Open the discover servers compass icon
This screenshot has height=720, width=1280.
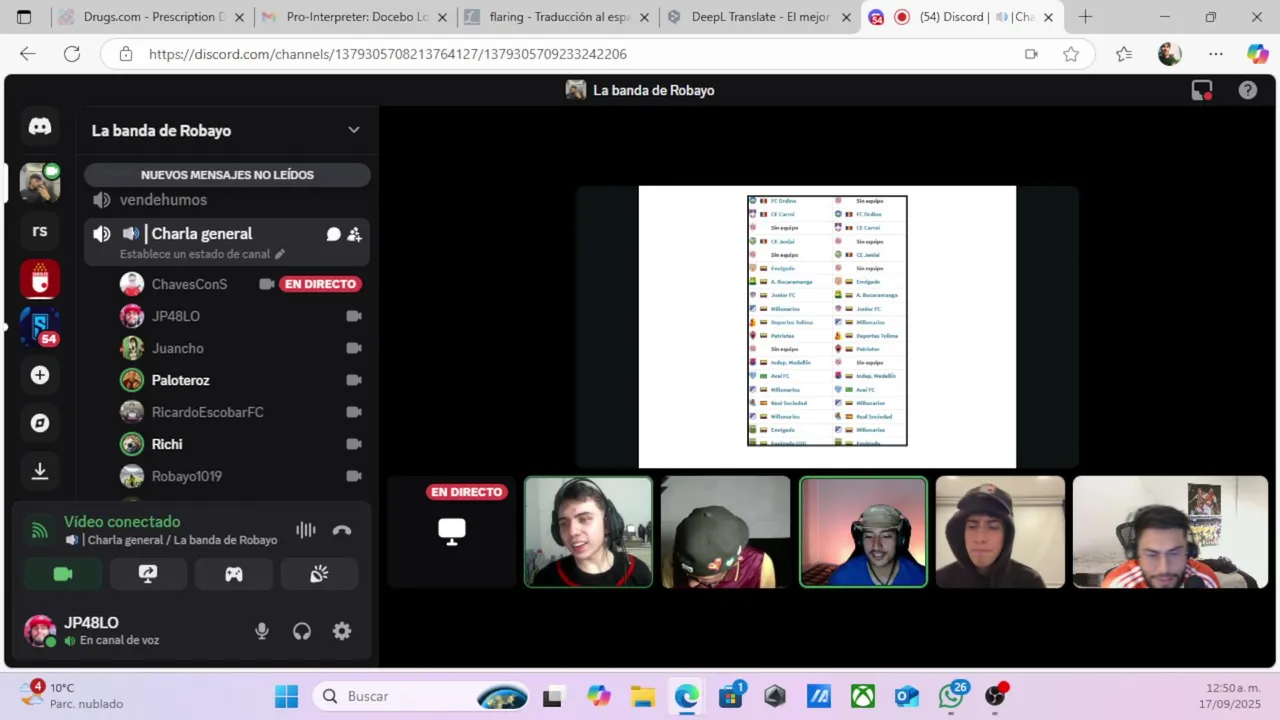tap(40, 423)
